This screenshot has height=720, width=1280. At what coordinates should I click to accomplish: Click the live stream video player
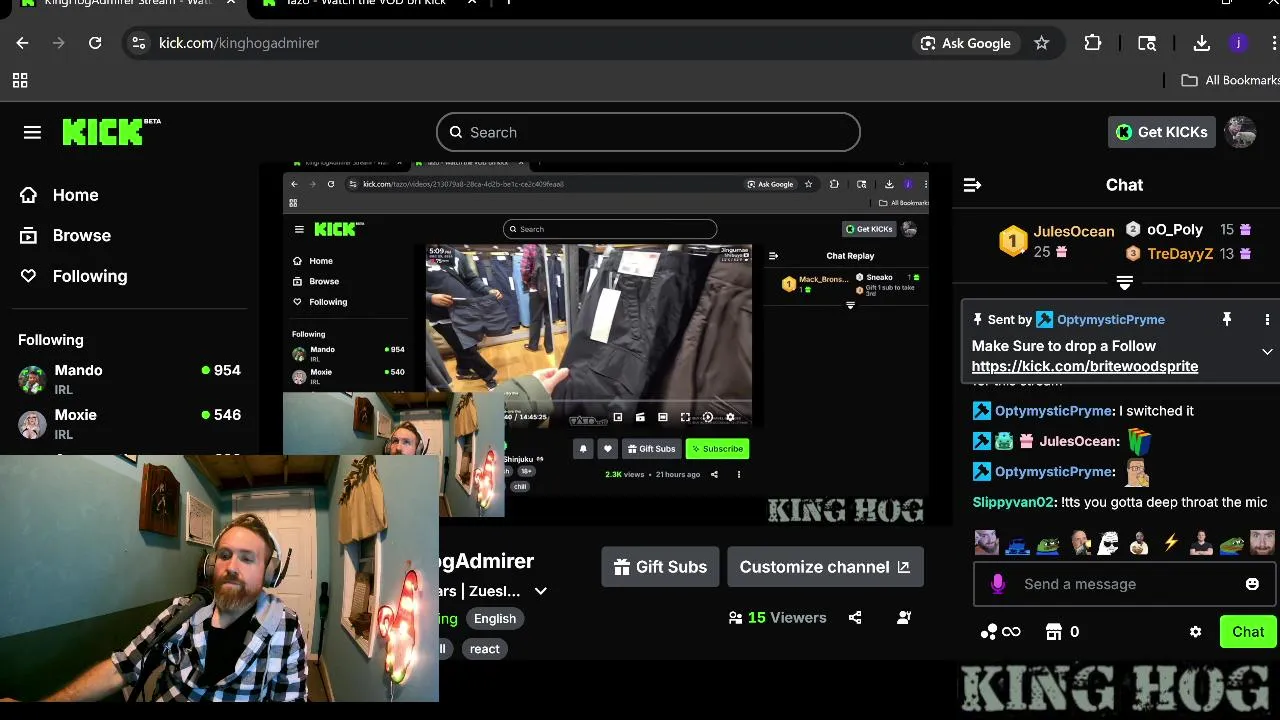tap(605, 345)
